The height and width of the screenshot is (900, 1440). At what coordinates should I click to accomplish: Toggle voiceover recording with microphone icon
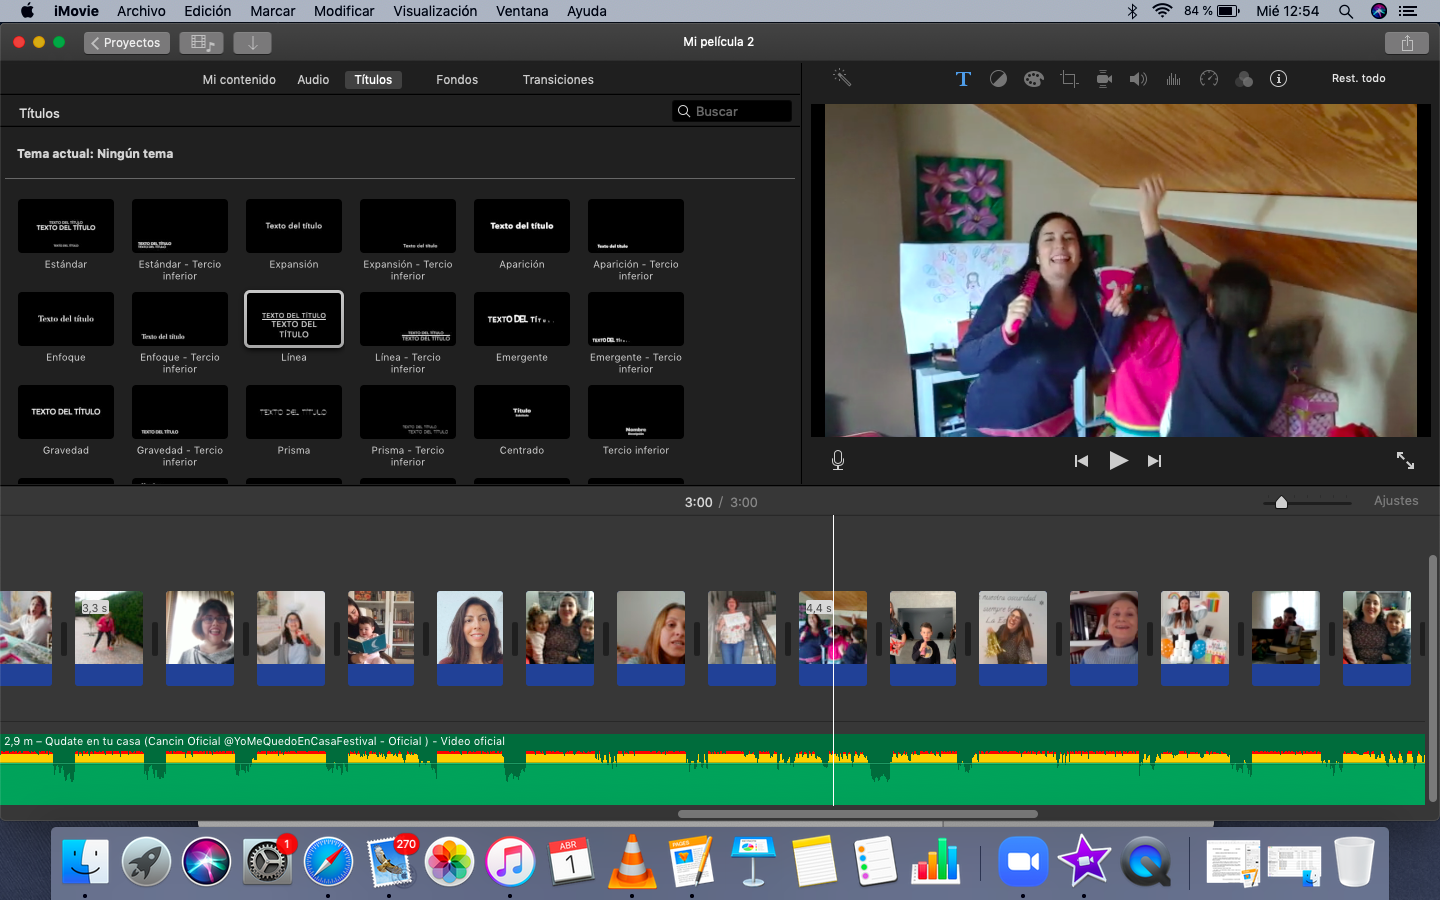click(x=838, y=460)
